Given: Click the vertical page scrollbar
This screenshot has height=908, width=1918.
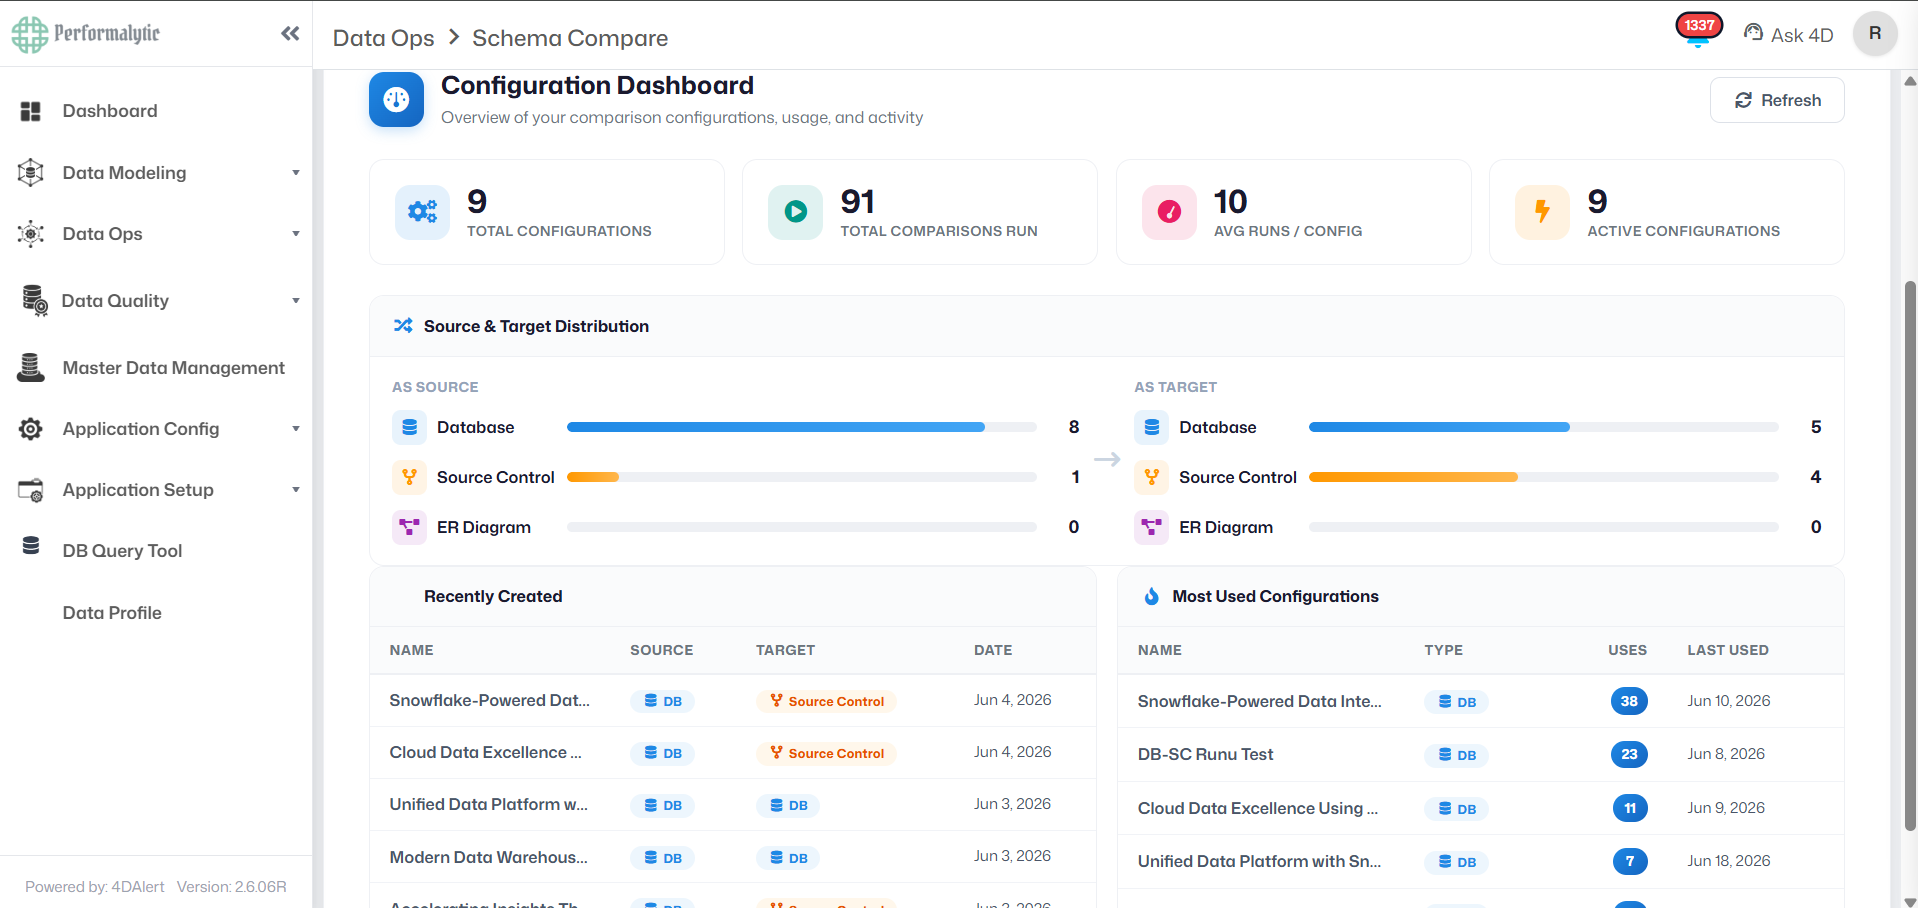Looking at the screenshot, I should 1910,555.
